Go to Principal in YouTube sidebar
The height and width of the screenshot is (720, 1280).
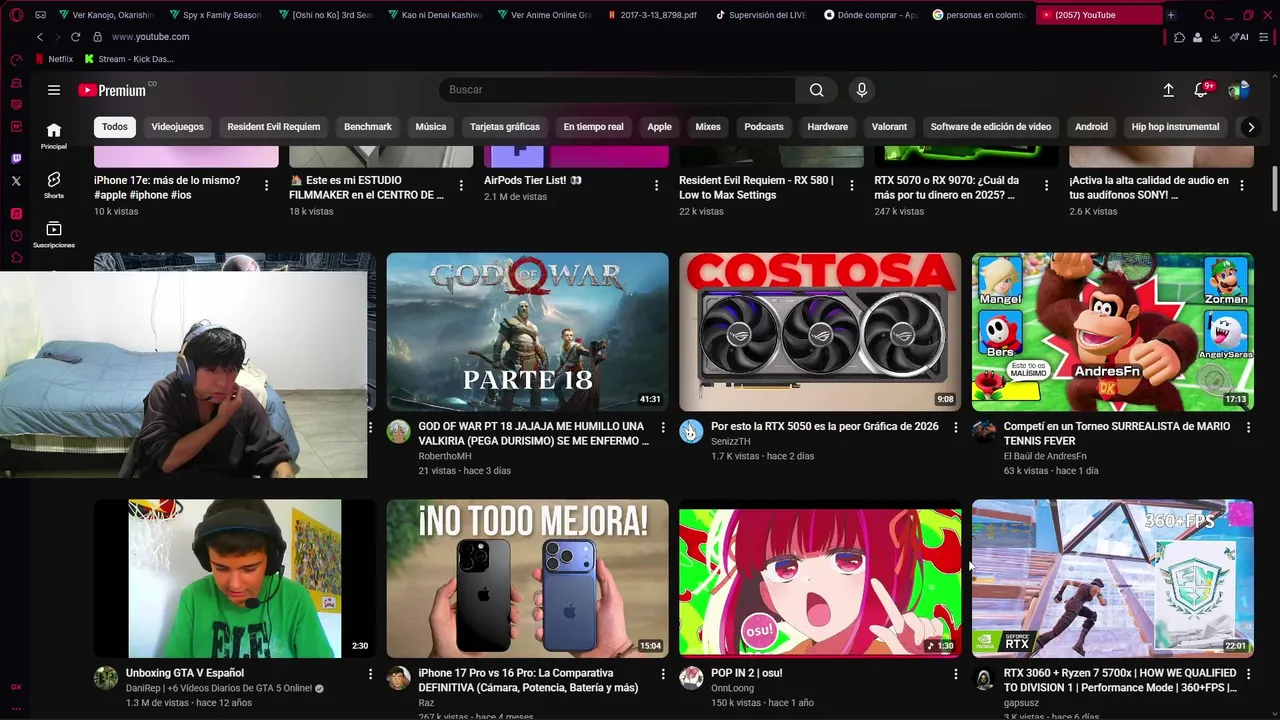(54, 136)
